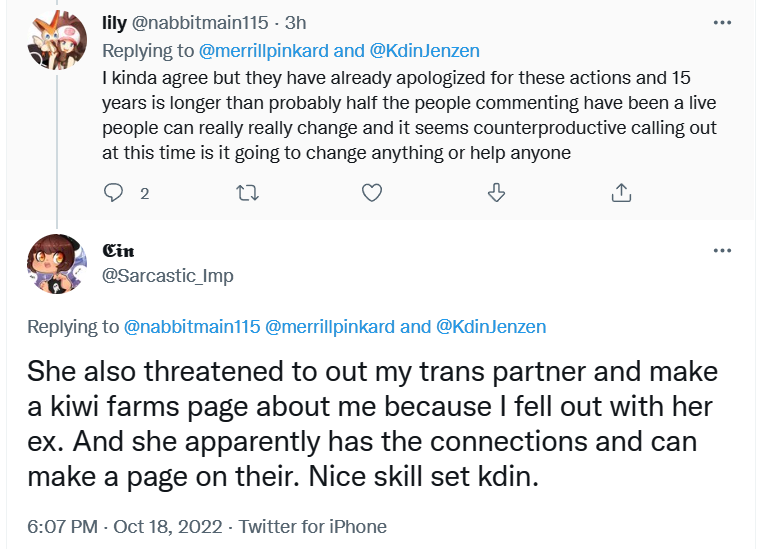
Task: Open lily's display name profile link
Action: point(115,23)
